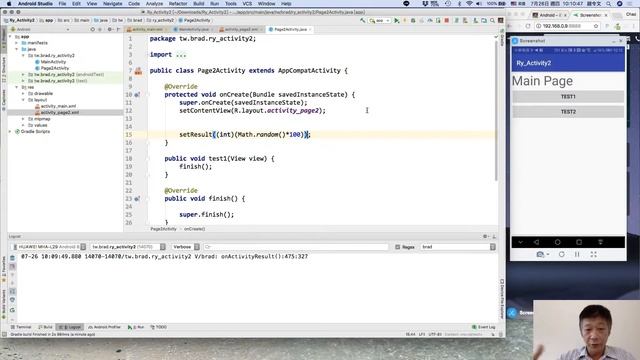Image resolution: width=640 pixels, height=360 pixels.
Task: Select activity_main.xml in the layout folder
Action: click(x=58, y=106)
